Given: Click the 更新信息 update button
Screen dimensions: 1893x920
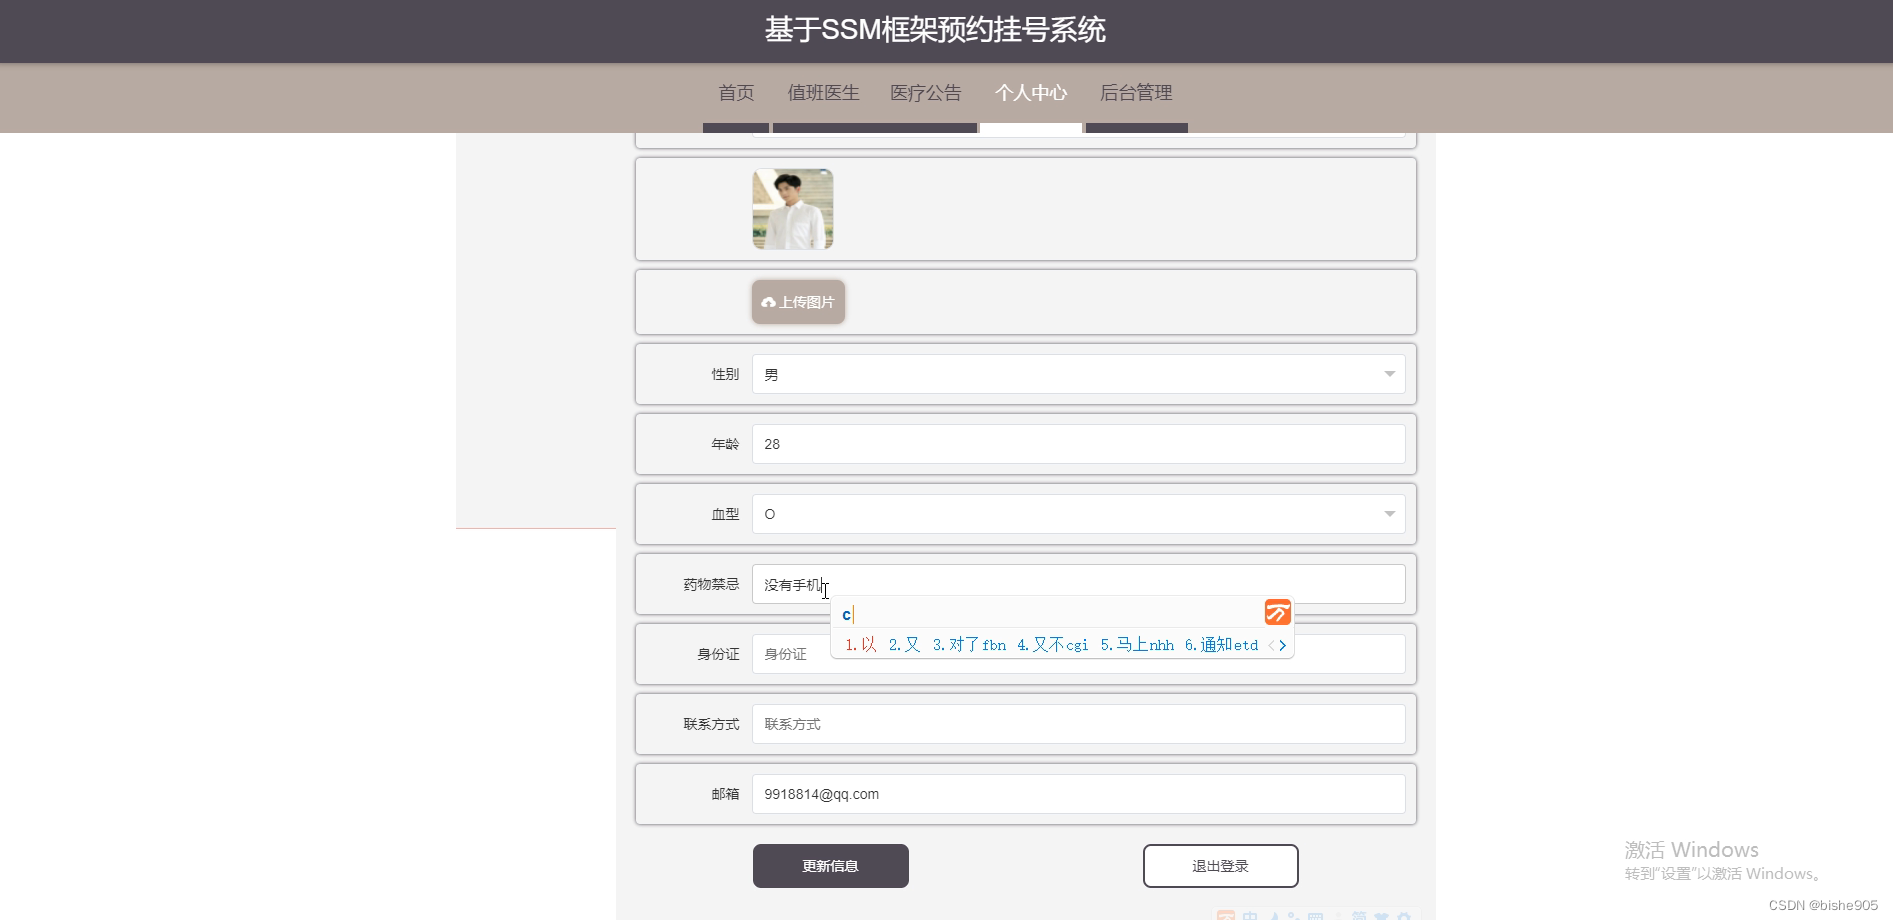Looking at the screenshot, I should (830, 865).
